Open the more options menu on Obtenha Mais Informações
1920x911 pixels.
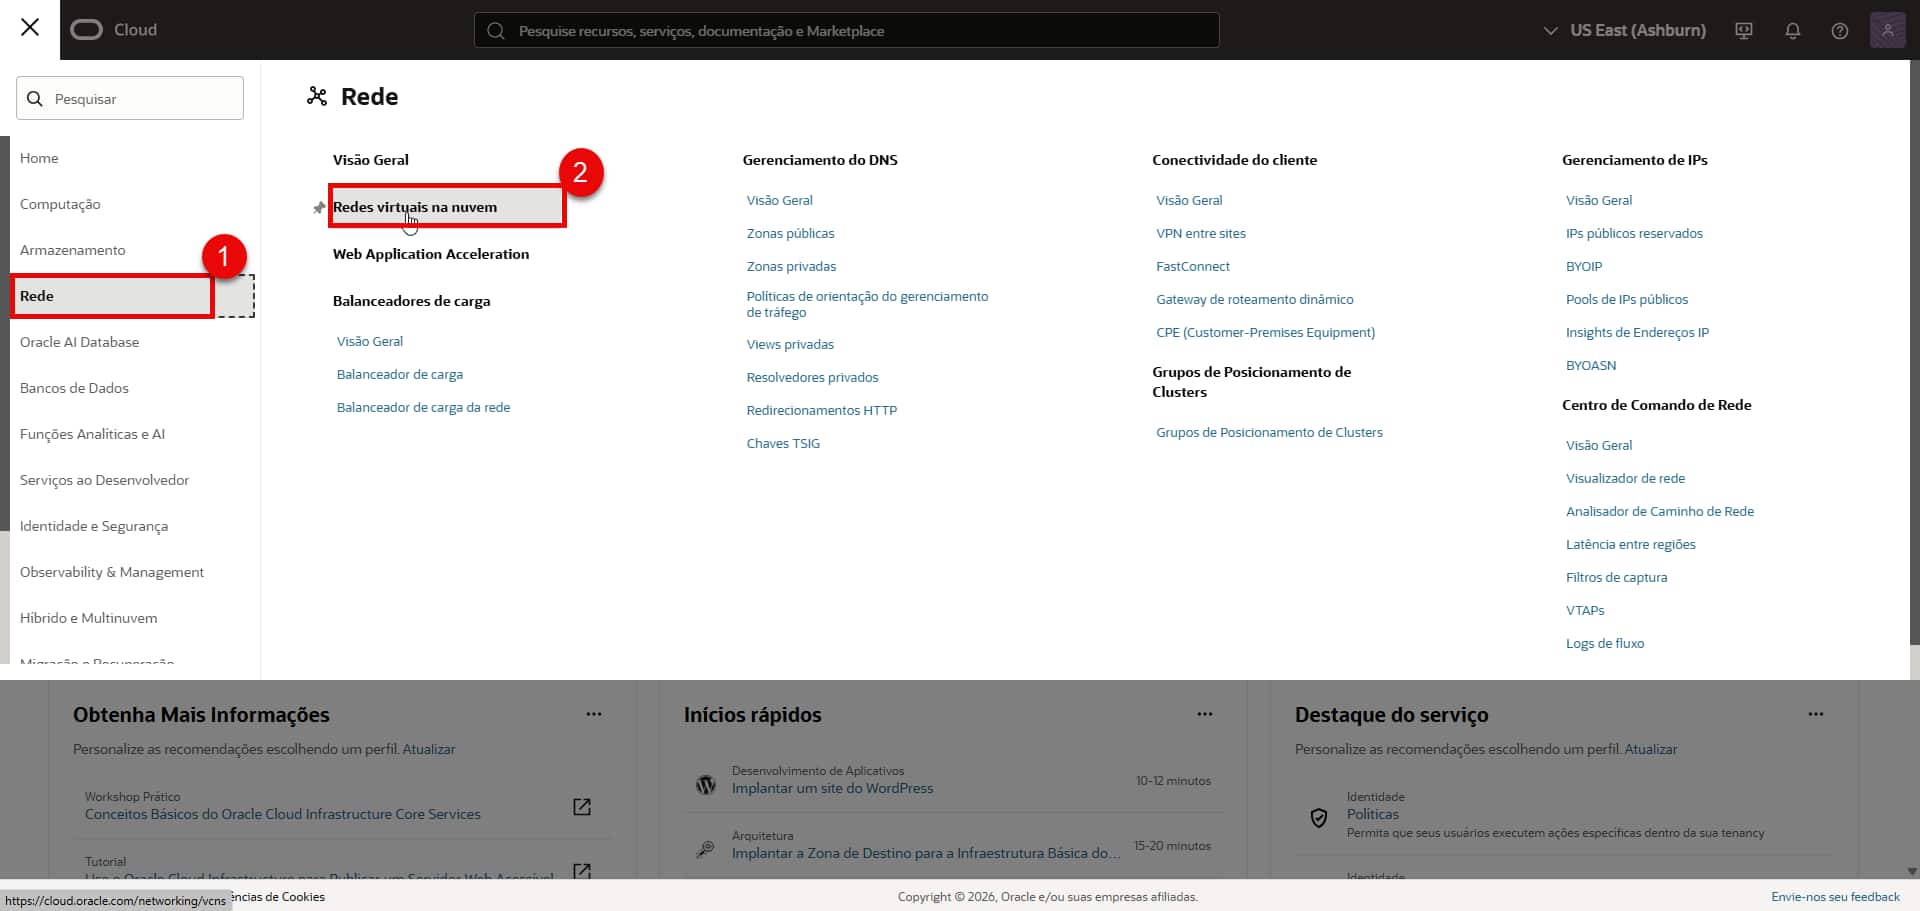point(594,714)
